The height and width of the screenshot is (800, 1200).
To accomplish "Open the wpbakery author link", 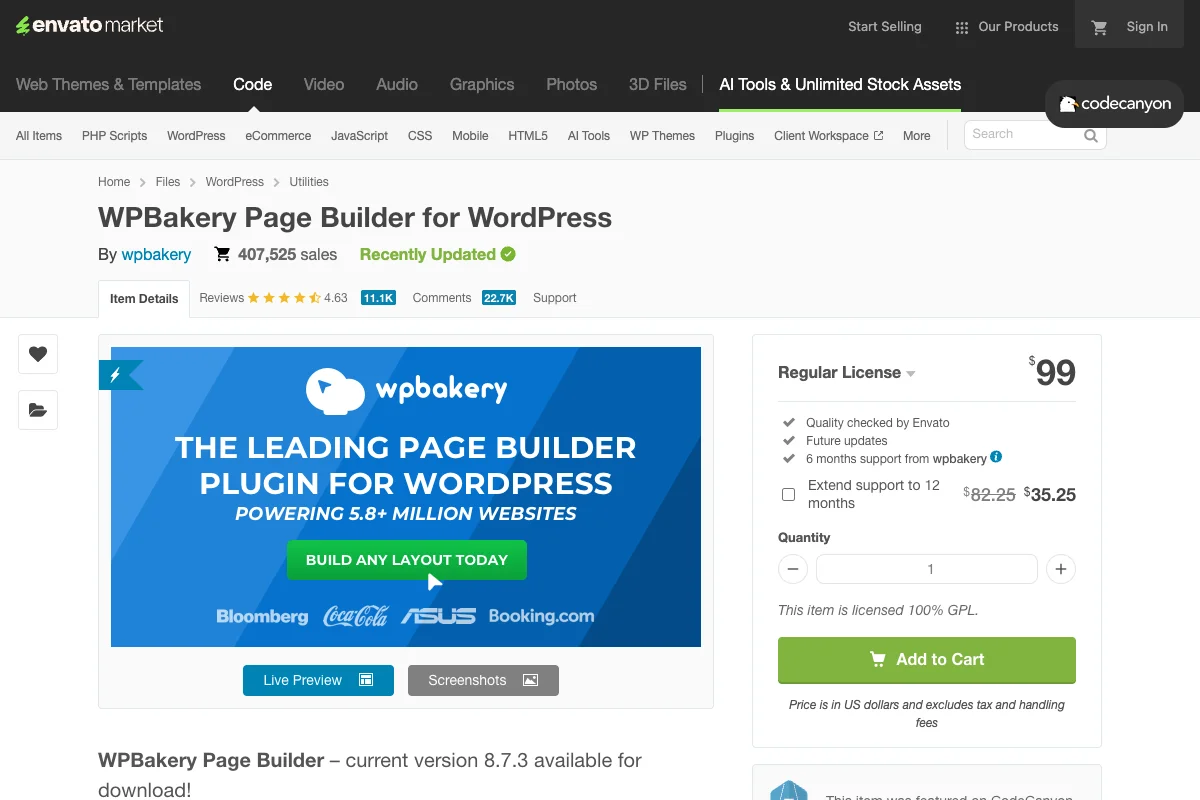I will [156, 255].
